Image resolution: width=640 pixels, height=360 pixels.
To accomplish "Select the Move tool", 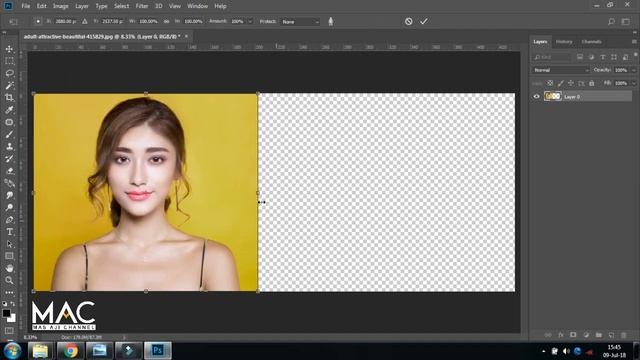I will pos(9,49).
